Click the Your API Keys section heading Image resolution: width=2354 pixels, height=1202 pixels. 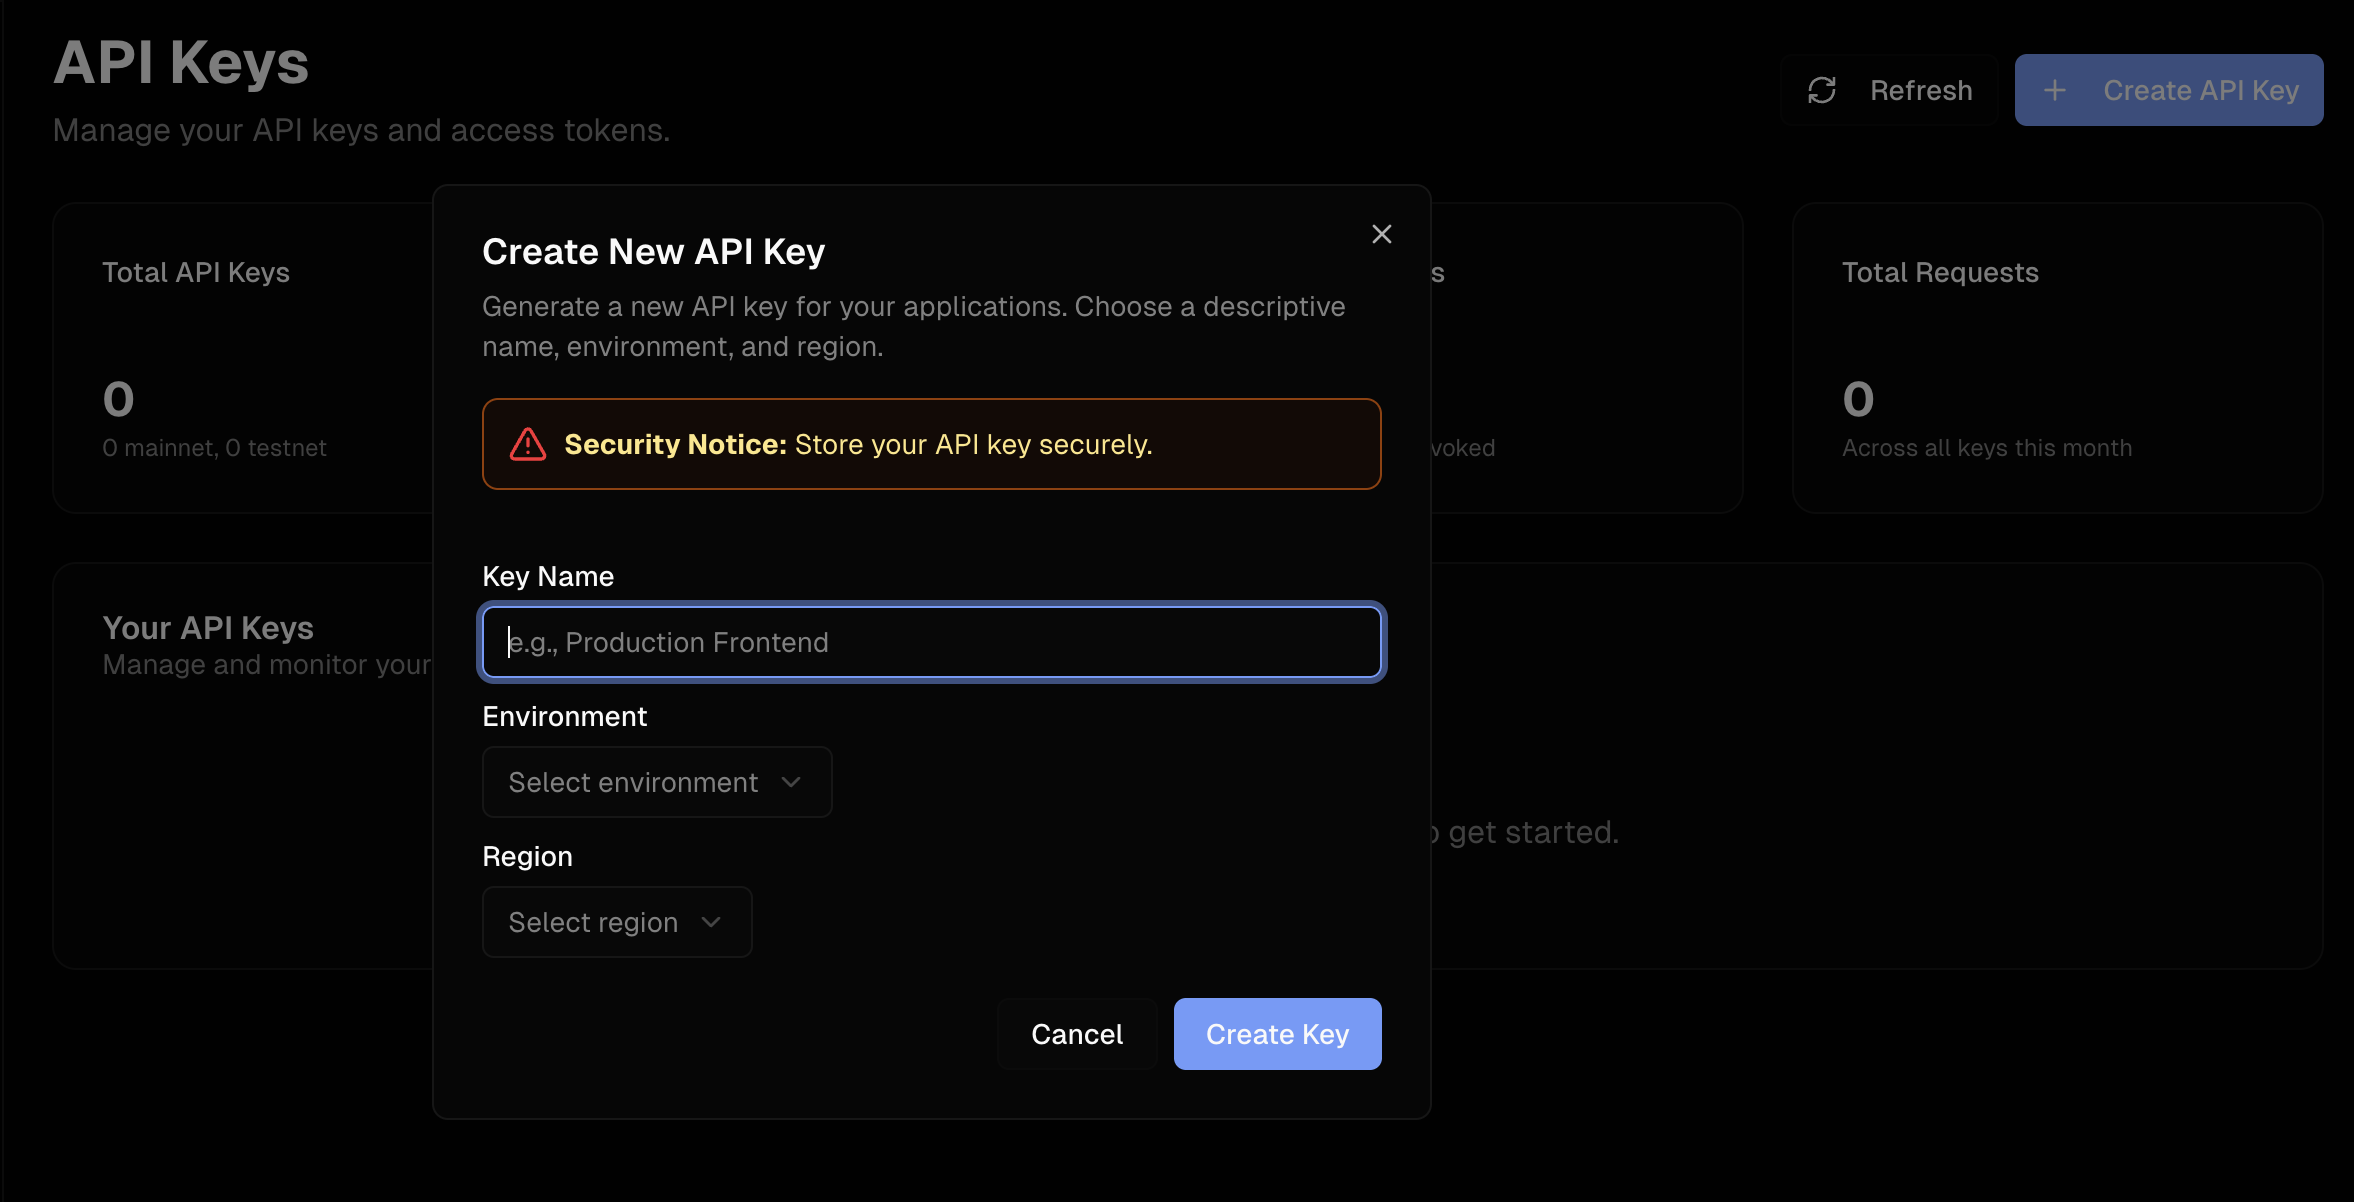[208, 628]
